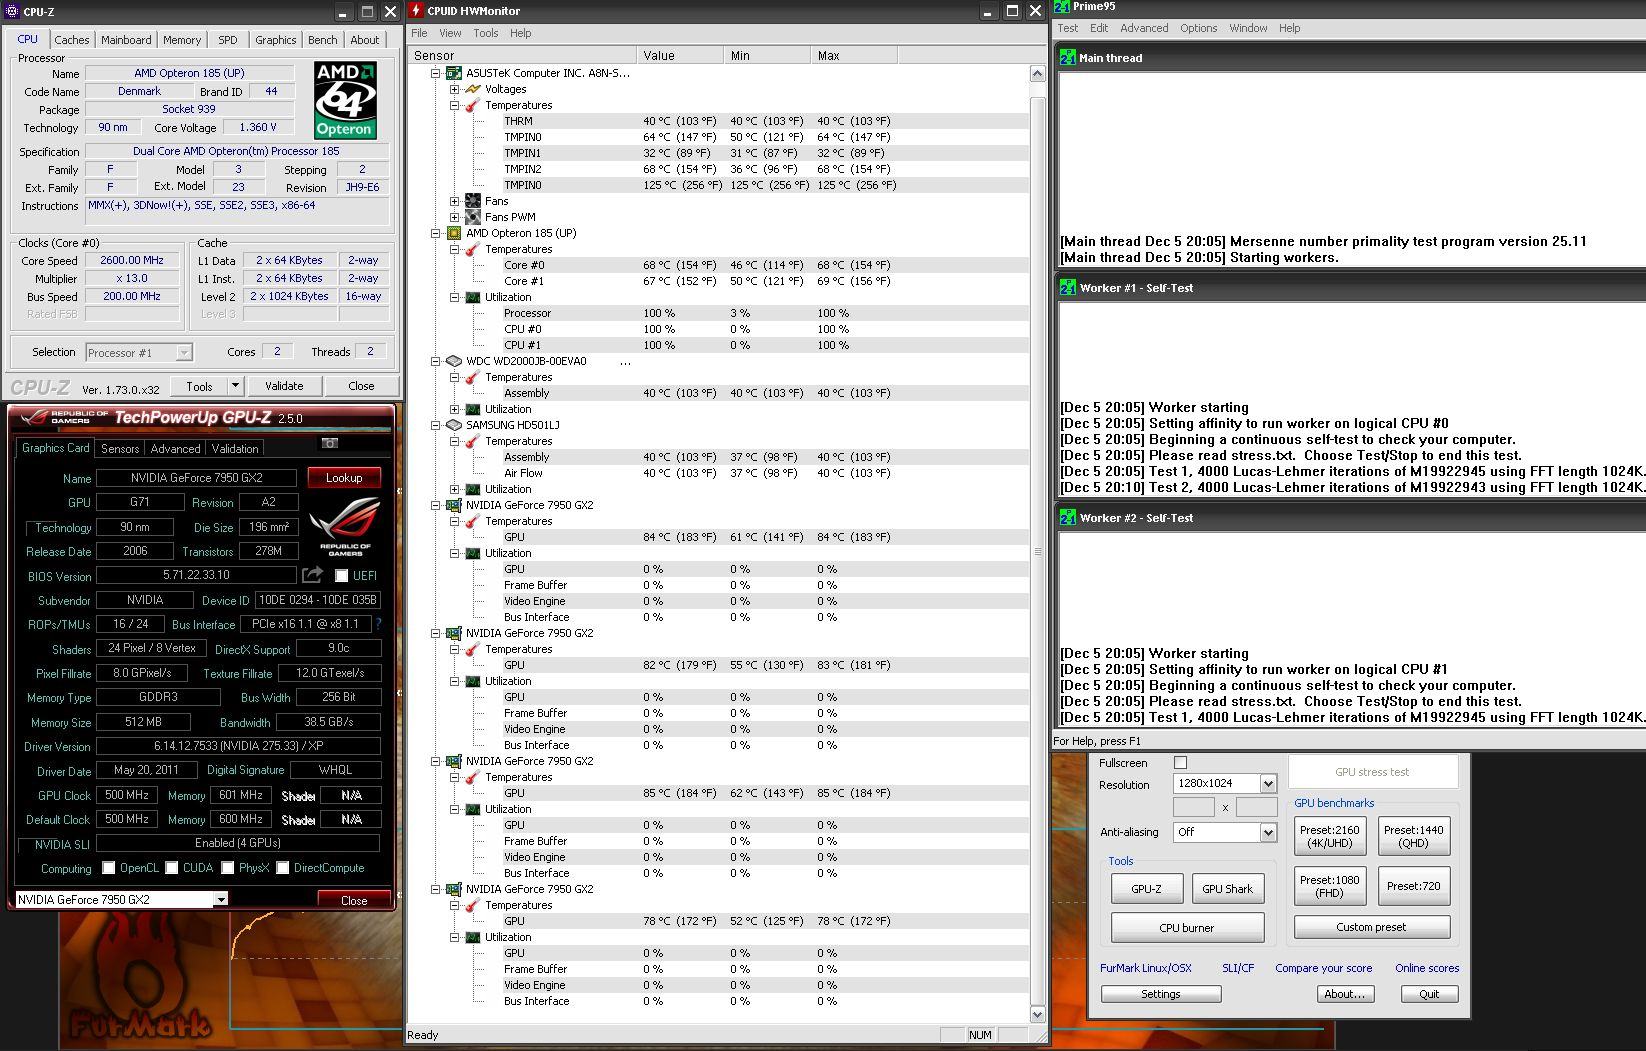Click the Republic of Gamers logo in GPU-Z
Screen dimensions: 1646x1051
tap(345, 525)
